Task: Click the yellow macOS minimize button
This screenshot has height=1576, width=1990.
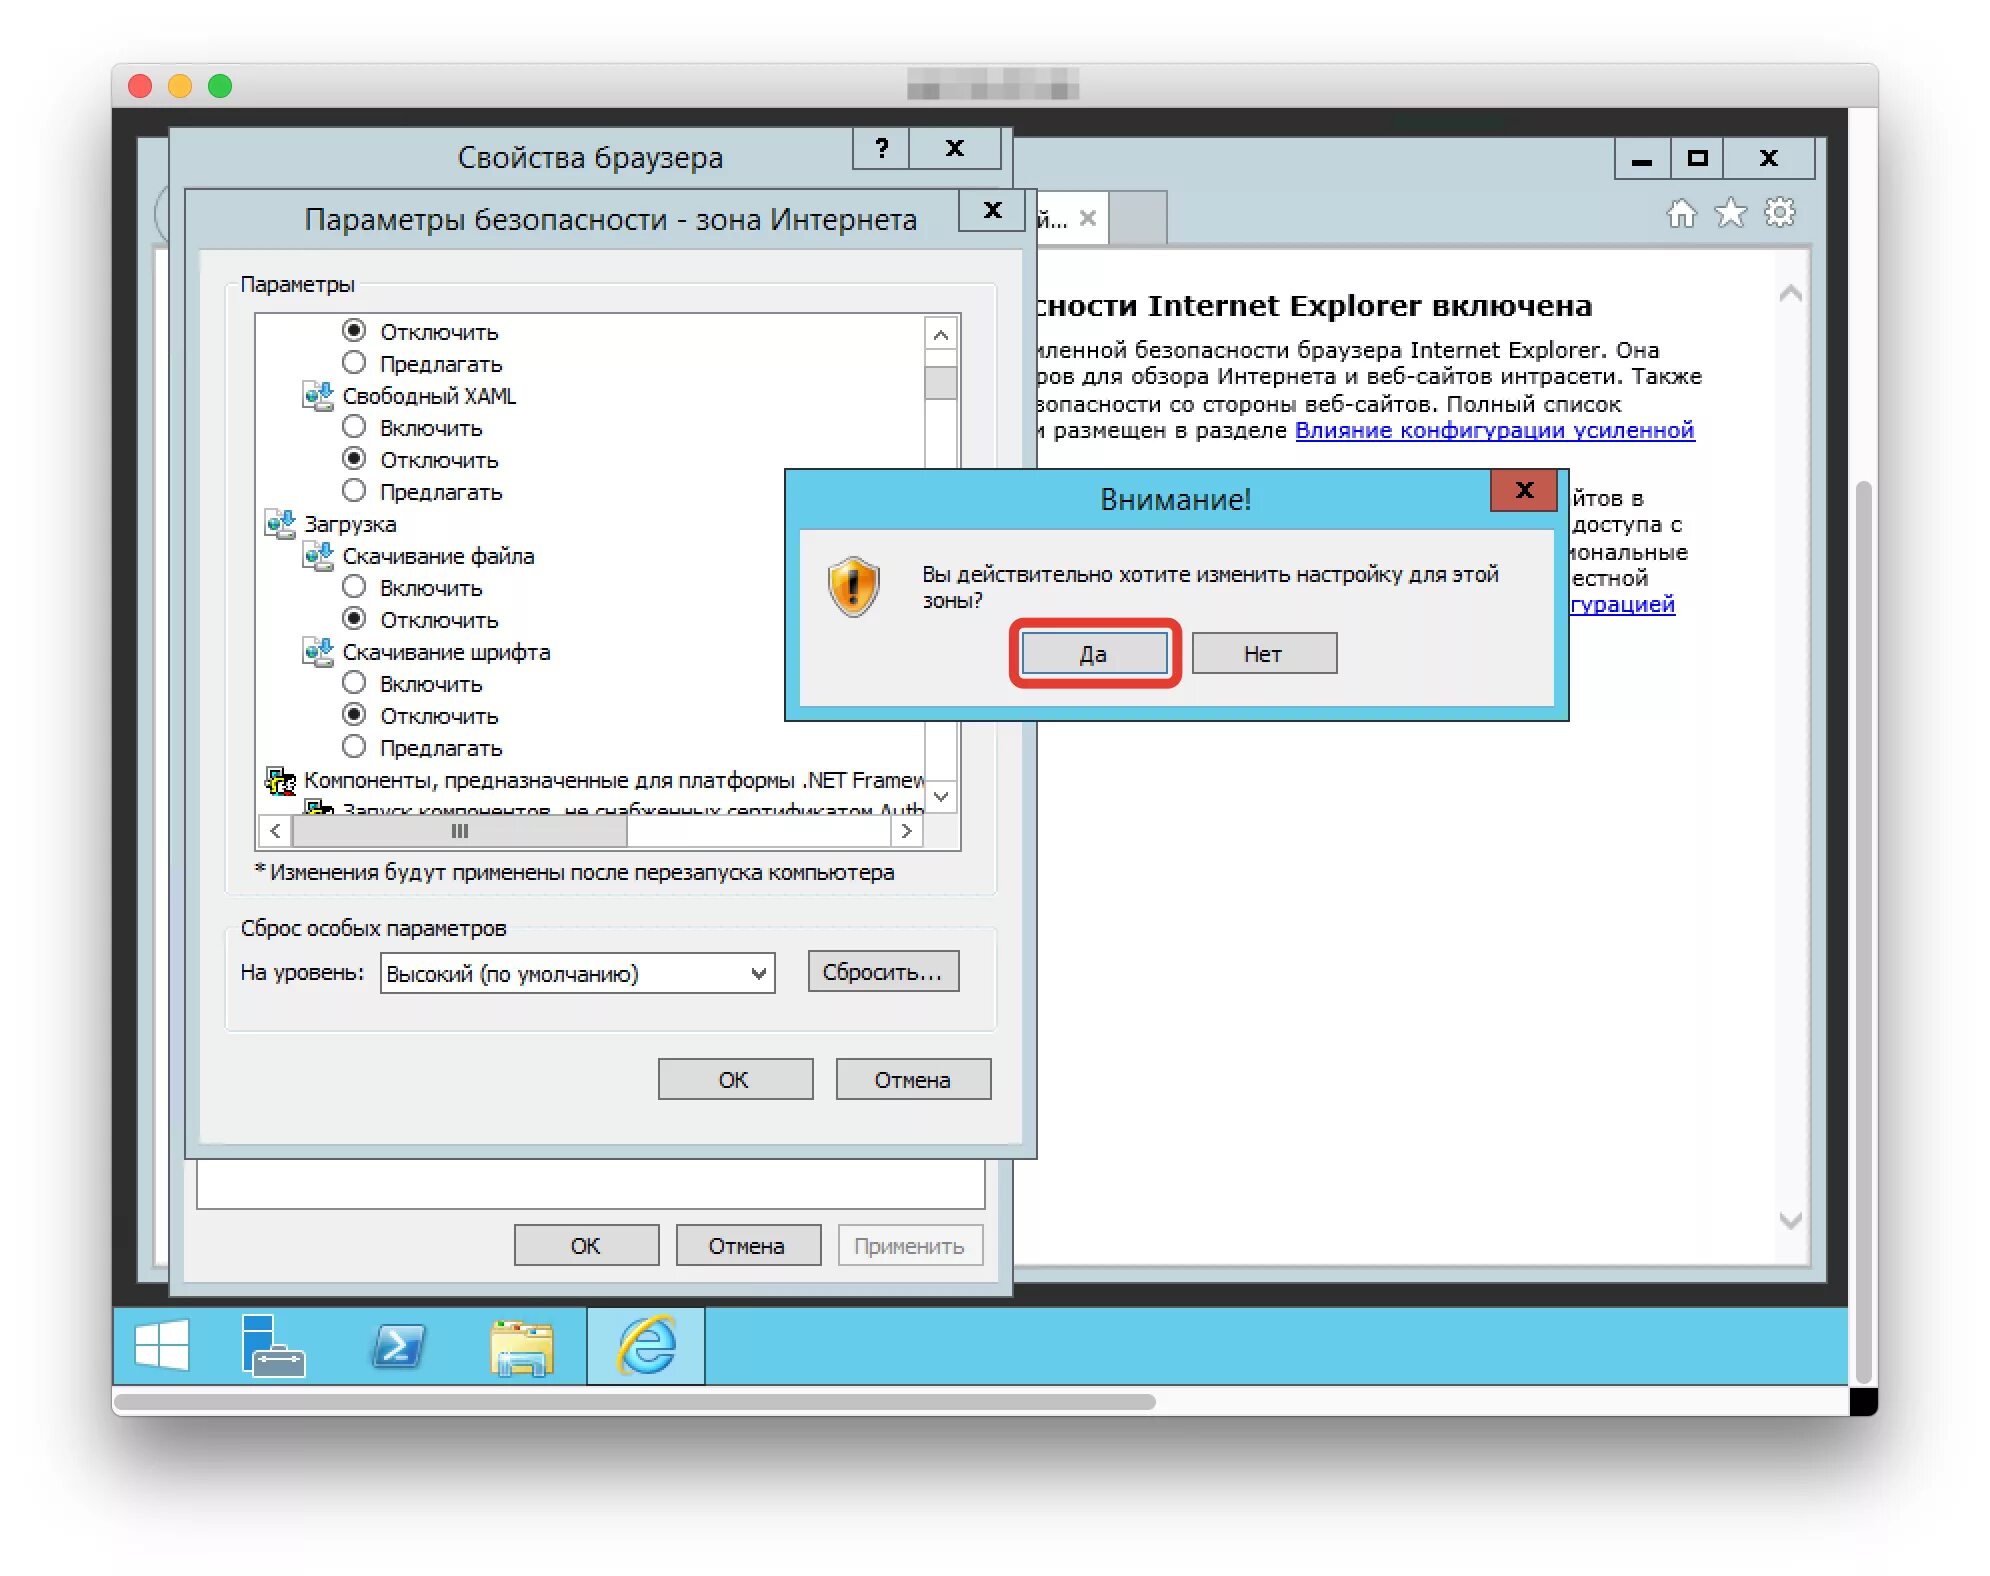Action: click(180, 86)
